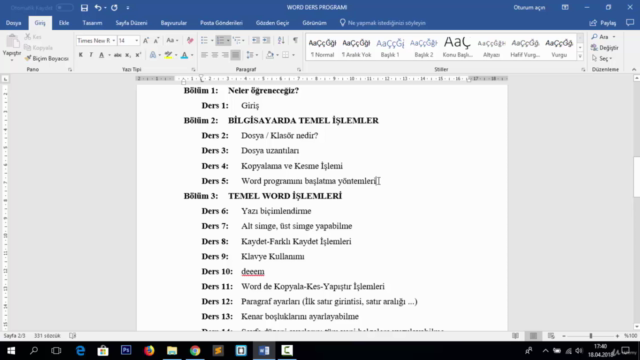Toggle the Otomatik Kaydet autosave switch
Screen dimensions: 640x360
[x=64, y=7]
